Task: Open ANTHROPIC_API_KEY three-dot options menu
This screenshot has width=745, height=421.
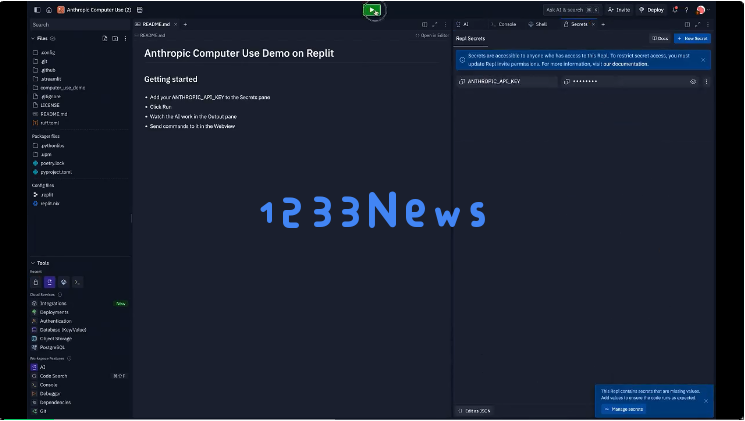Action: 707,82
